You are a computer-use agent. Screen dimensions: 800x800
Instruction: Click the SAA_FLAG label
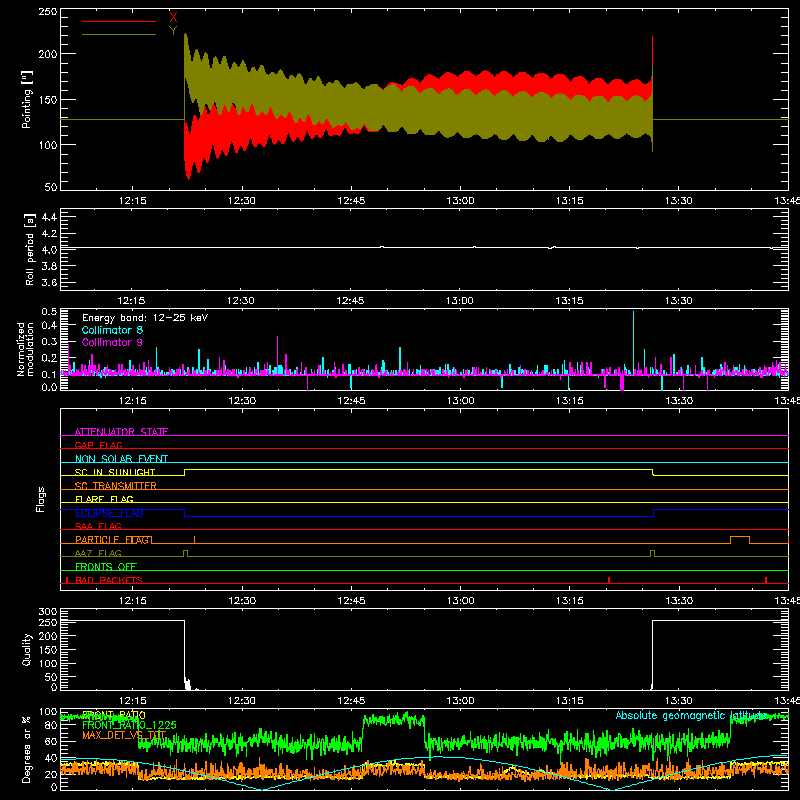click(x=98, y=526)
